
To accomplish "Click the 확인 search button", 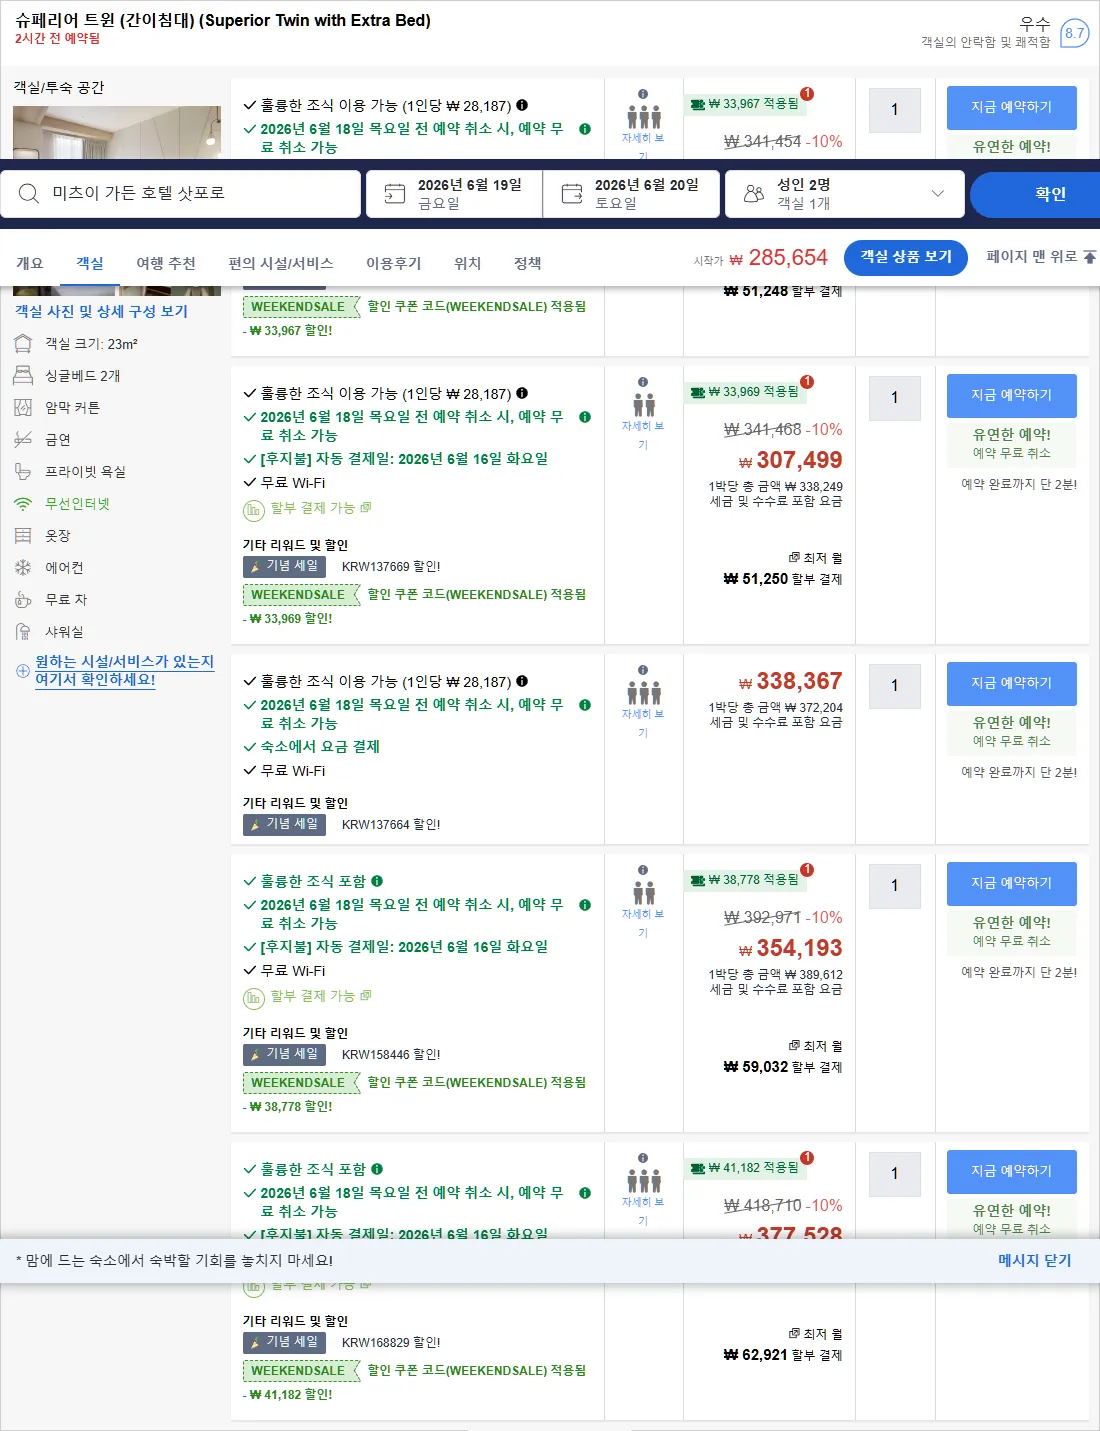I will (1035, 194).
